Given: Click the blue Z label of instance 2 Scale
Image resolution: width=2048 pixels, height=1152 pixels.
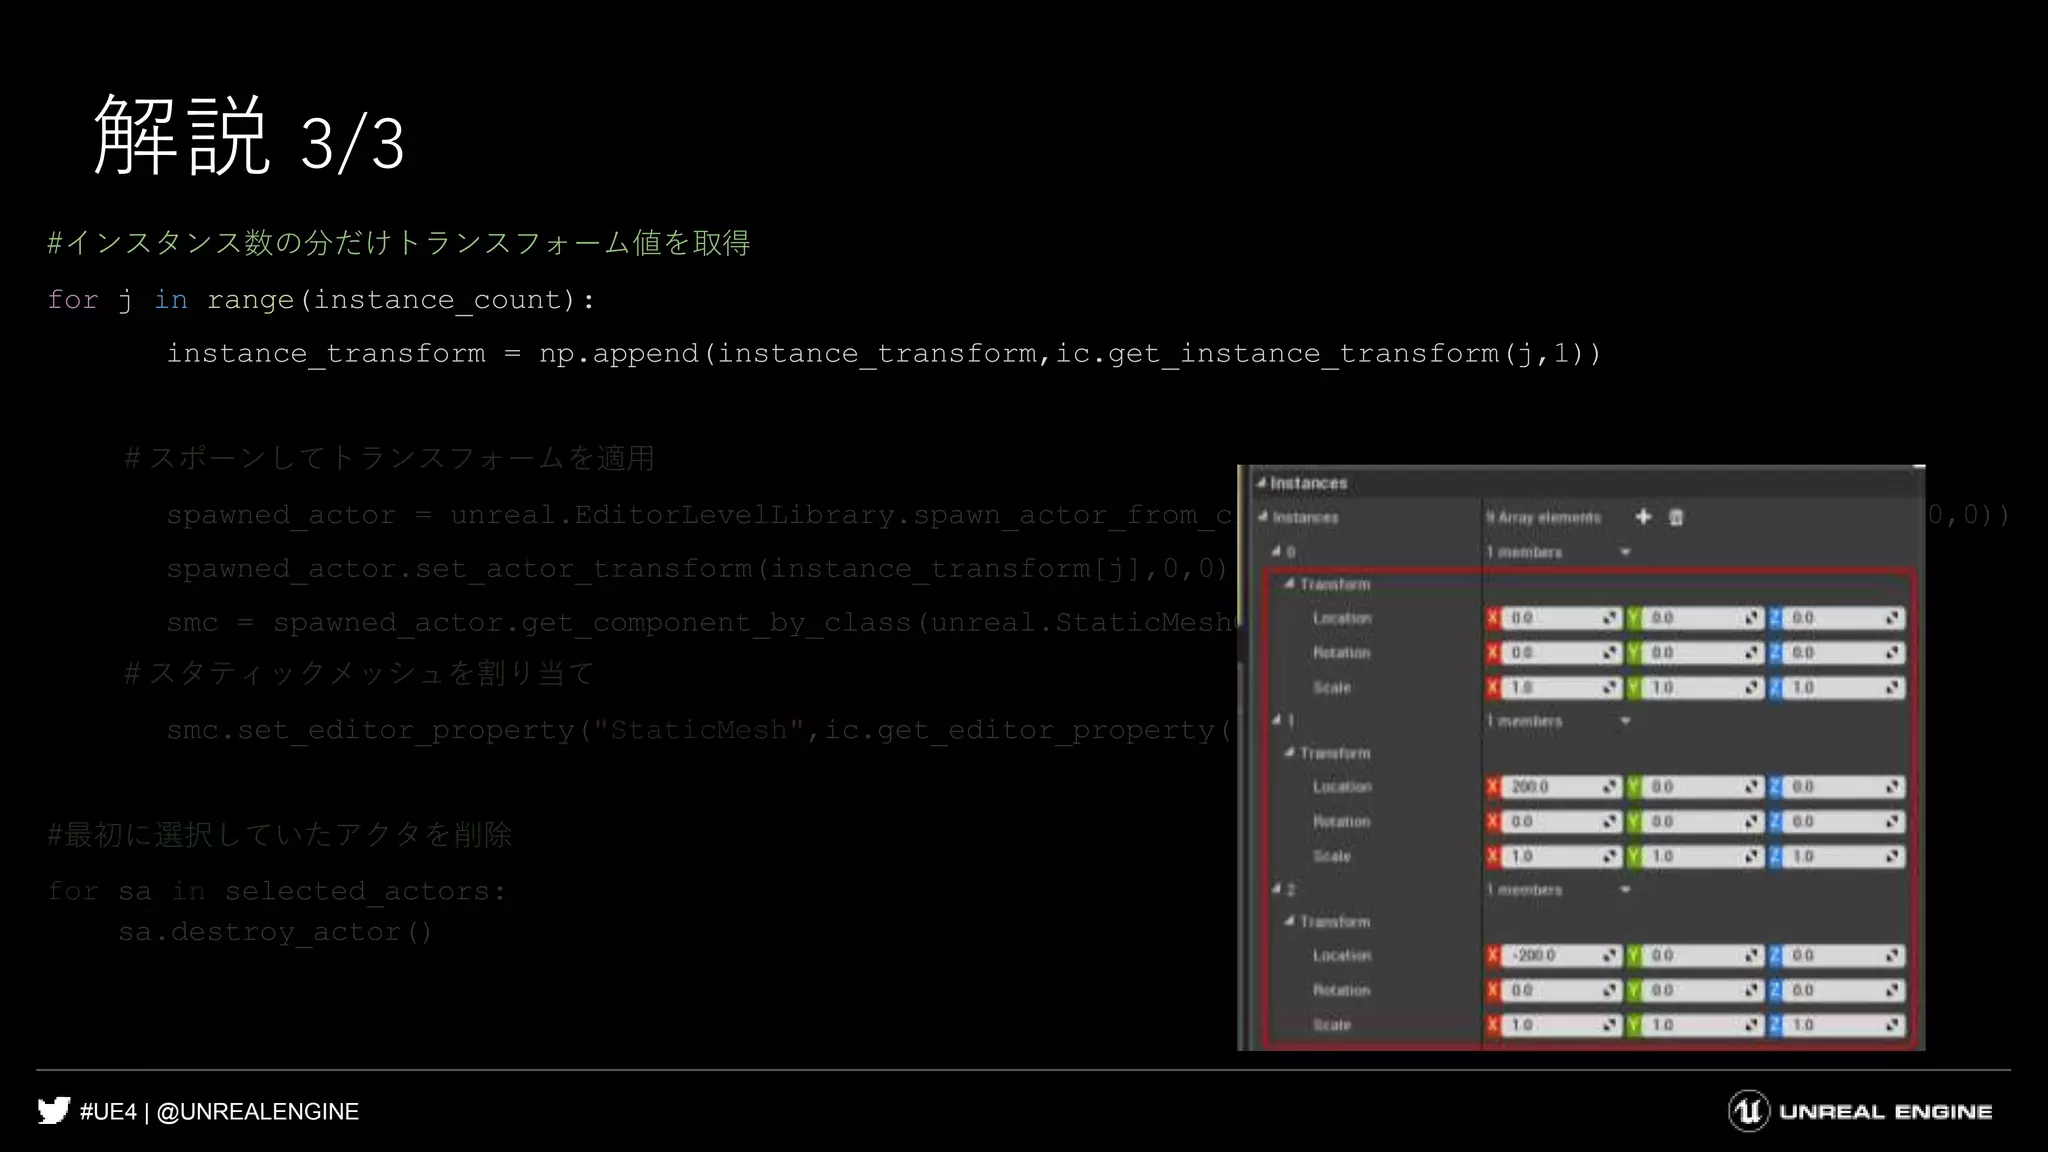Looking at the screenshot, I should coord(1775,1025).
